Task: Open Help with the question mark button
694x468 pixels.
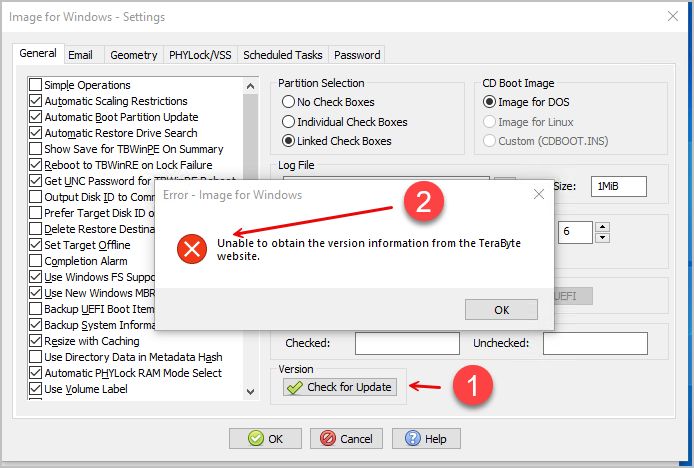Action: point(426,438)
